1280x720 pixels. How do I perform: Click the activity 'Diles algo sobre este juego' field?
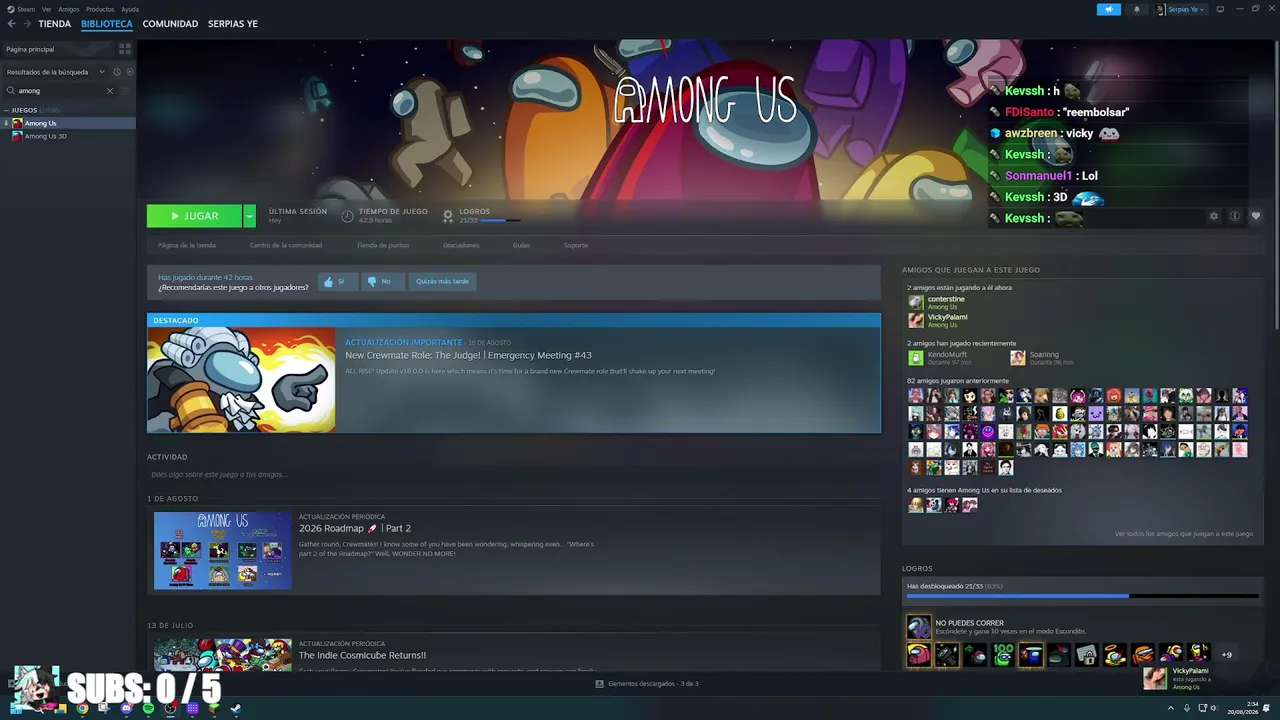[x=514, y=475]
